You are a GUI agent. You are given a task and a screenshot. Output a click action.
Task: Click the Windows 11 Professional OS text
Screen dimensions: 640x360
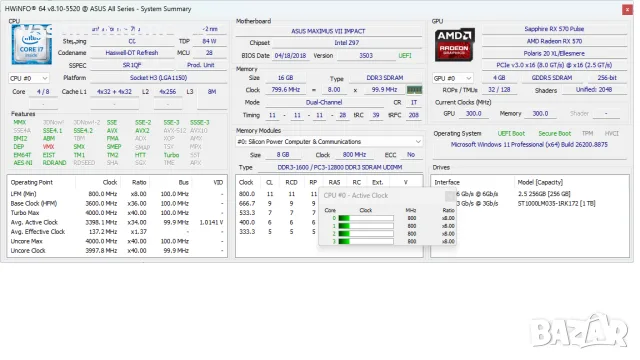point(529,144)
